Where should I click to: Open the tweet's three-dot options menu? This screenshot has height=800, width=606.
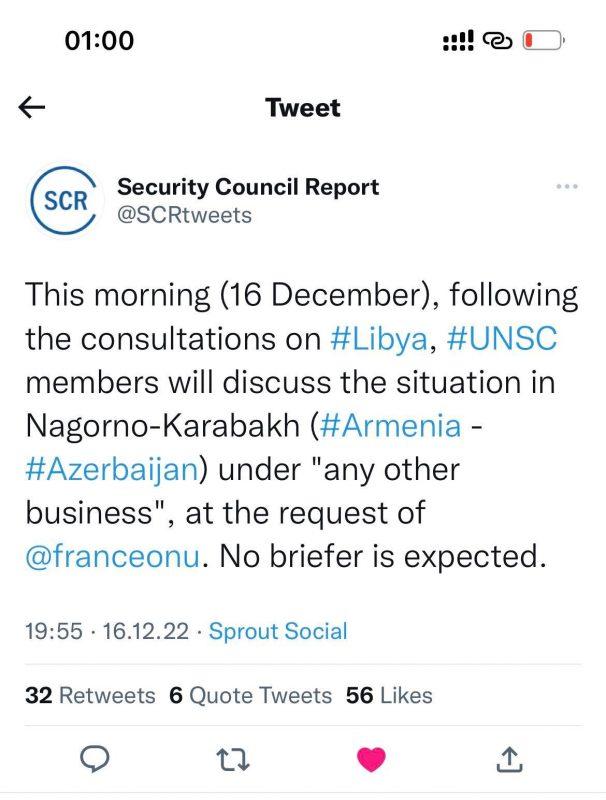coord(566,187)
